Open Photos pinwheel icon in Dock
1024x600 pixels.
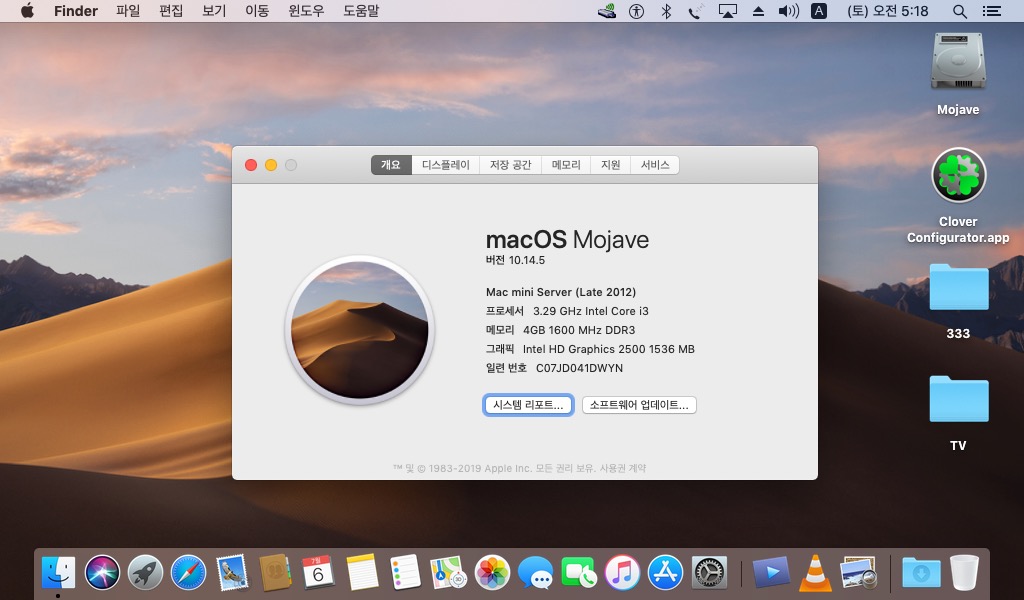tap(492, 573)
